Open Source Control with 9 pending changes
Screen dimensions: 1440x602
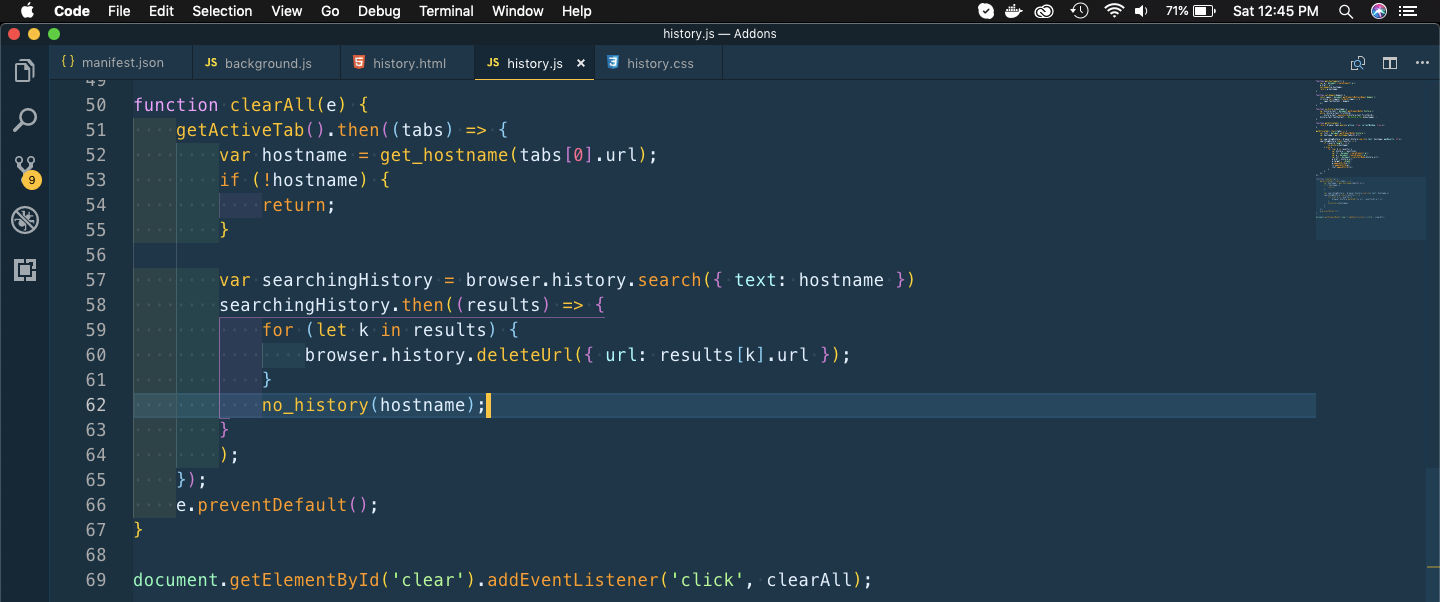[25, 170]
